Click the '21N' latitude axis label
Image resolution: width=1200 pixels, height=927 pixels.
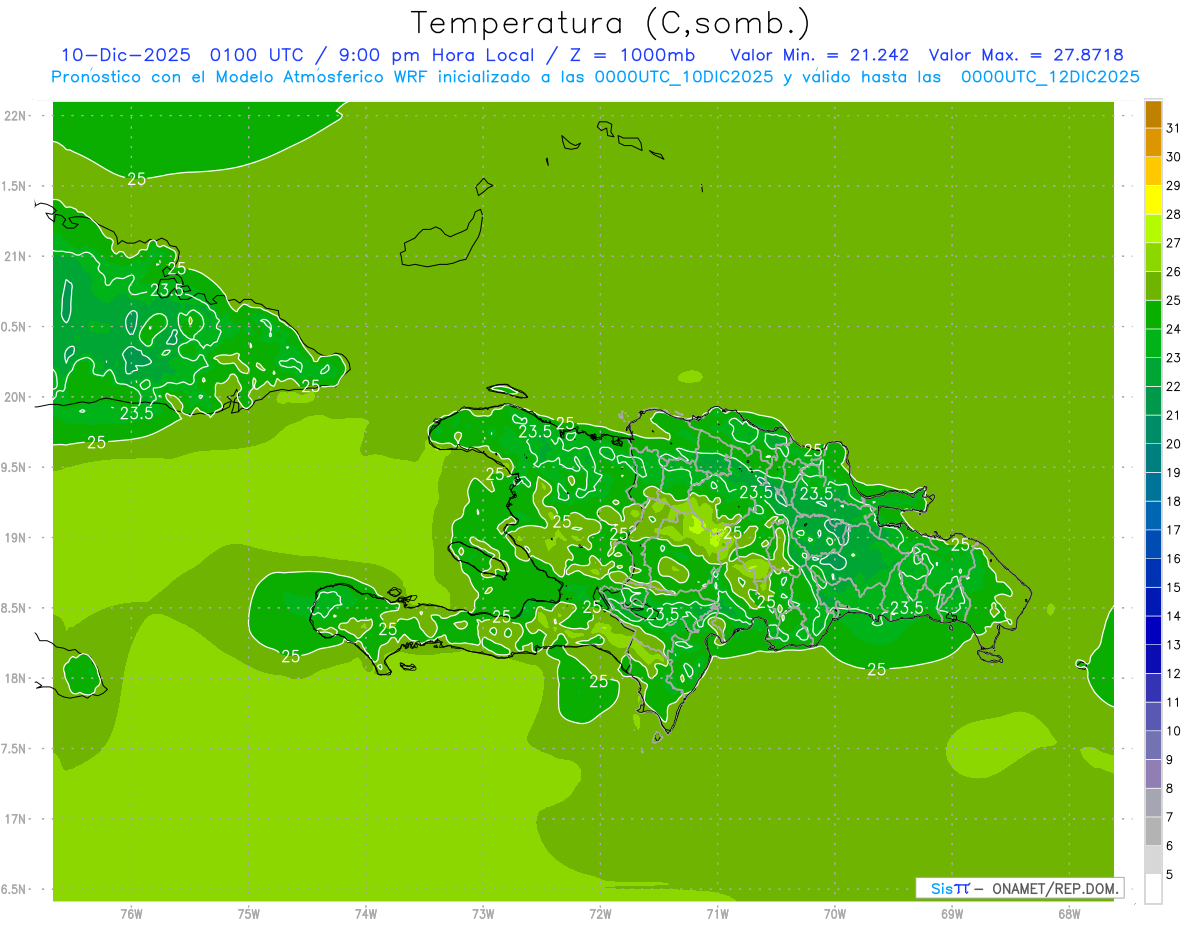[15, 256]
